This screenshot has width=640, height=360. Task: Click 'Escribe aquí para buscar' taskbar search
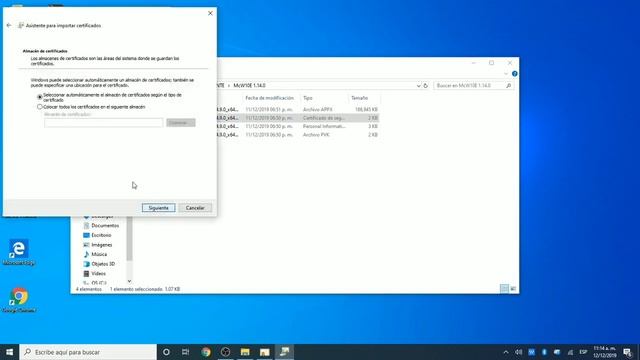(88, 352)
